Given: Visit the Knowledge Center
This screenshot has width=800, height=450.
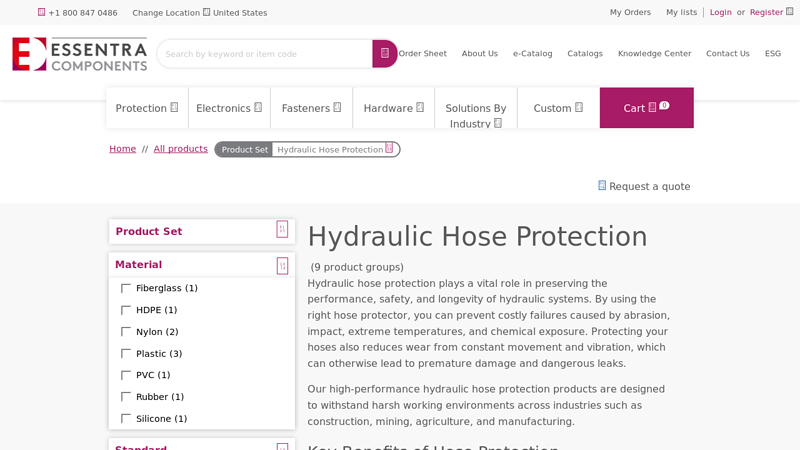Looking at the screenshot, I should 655,53.
